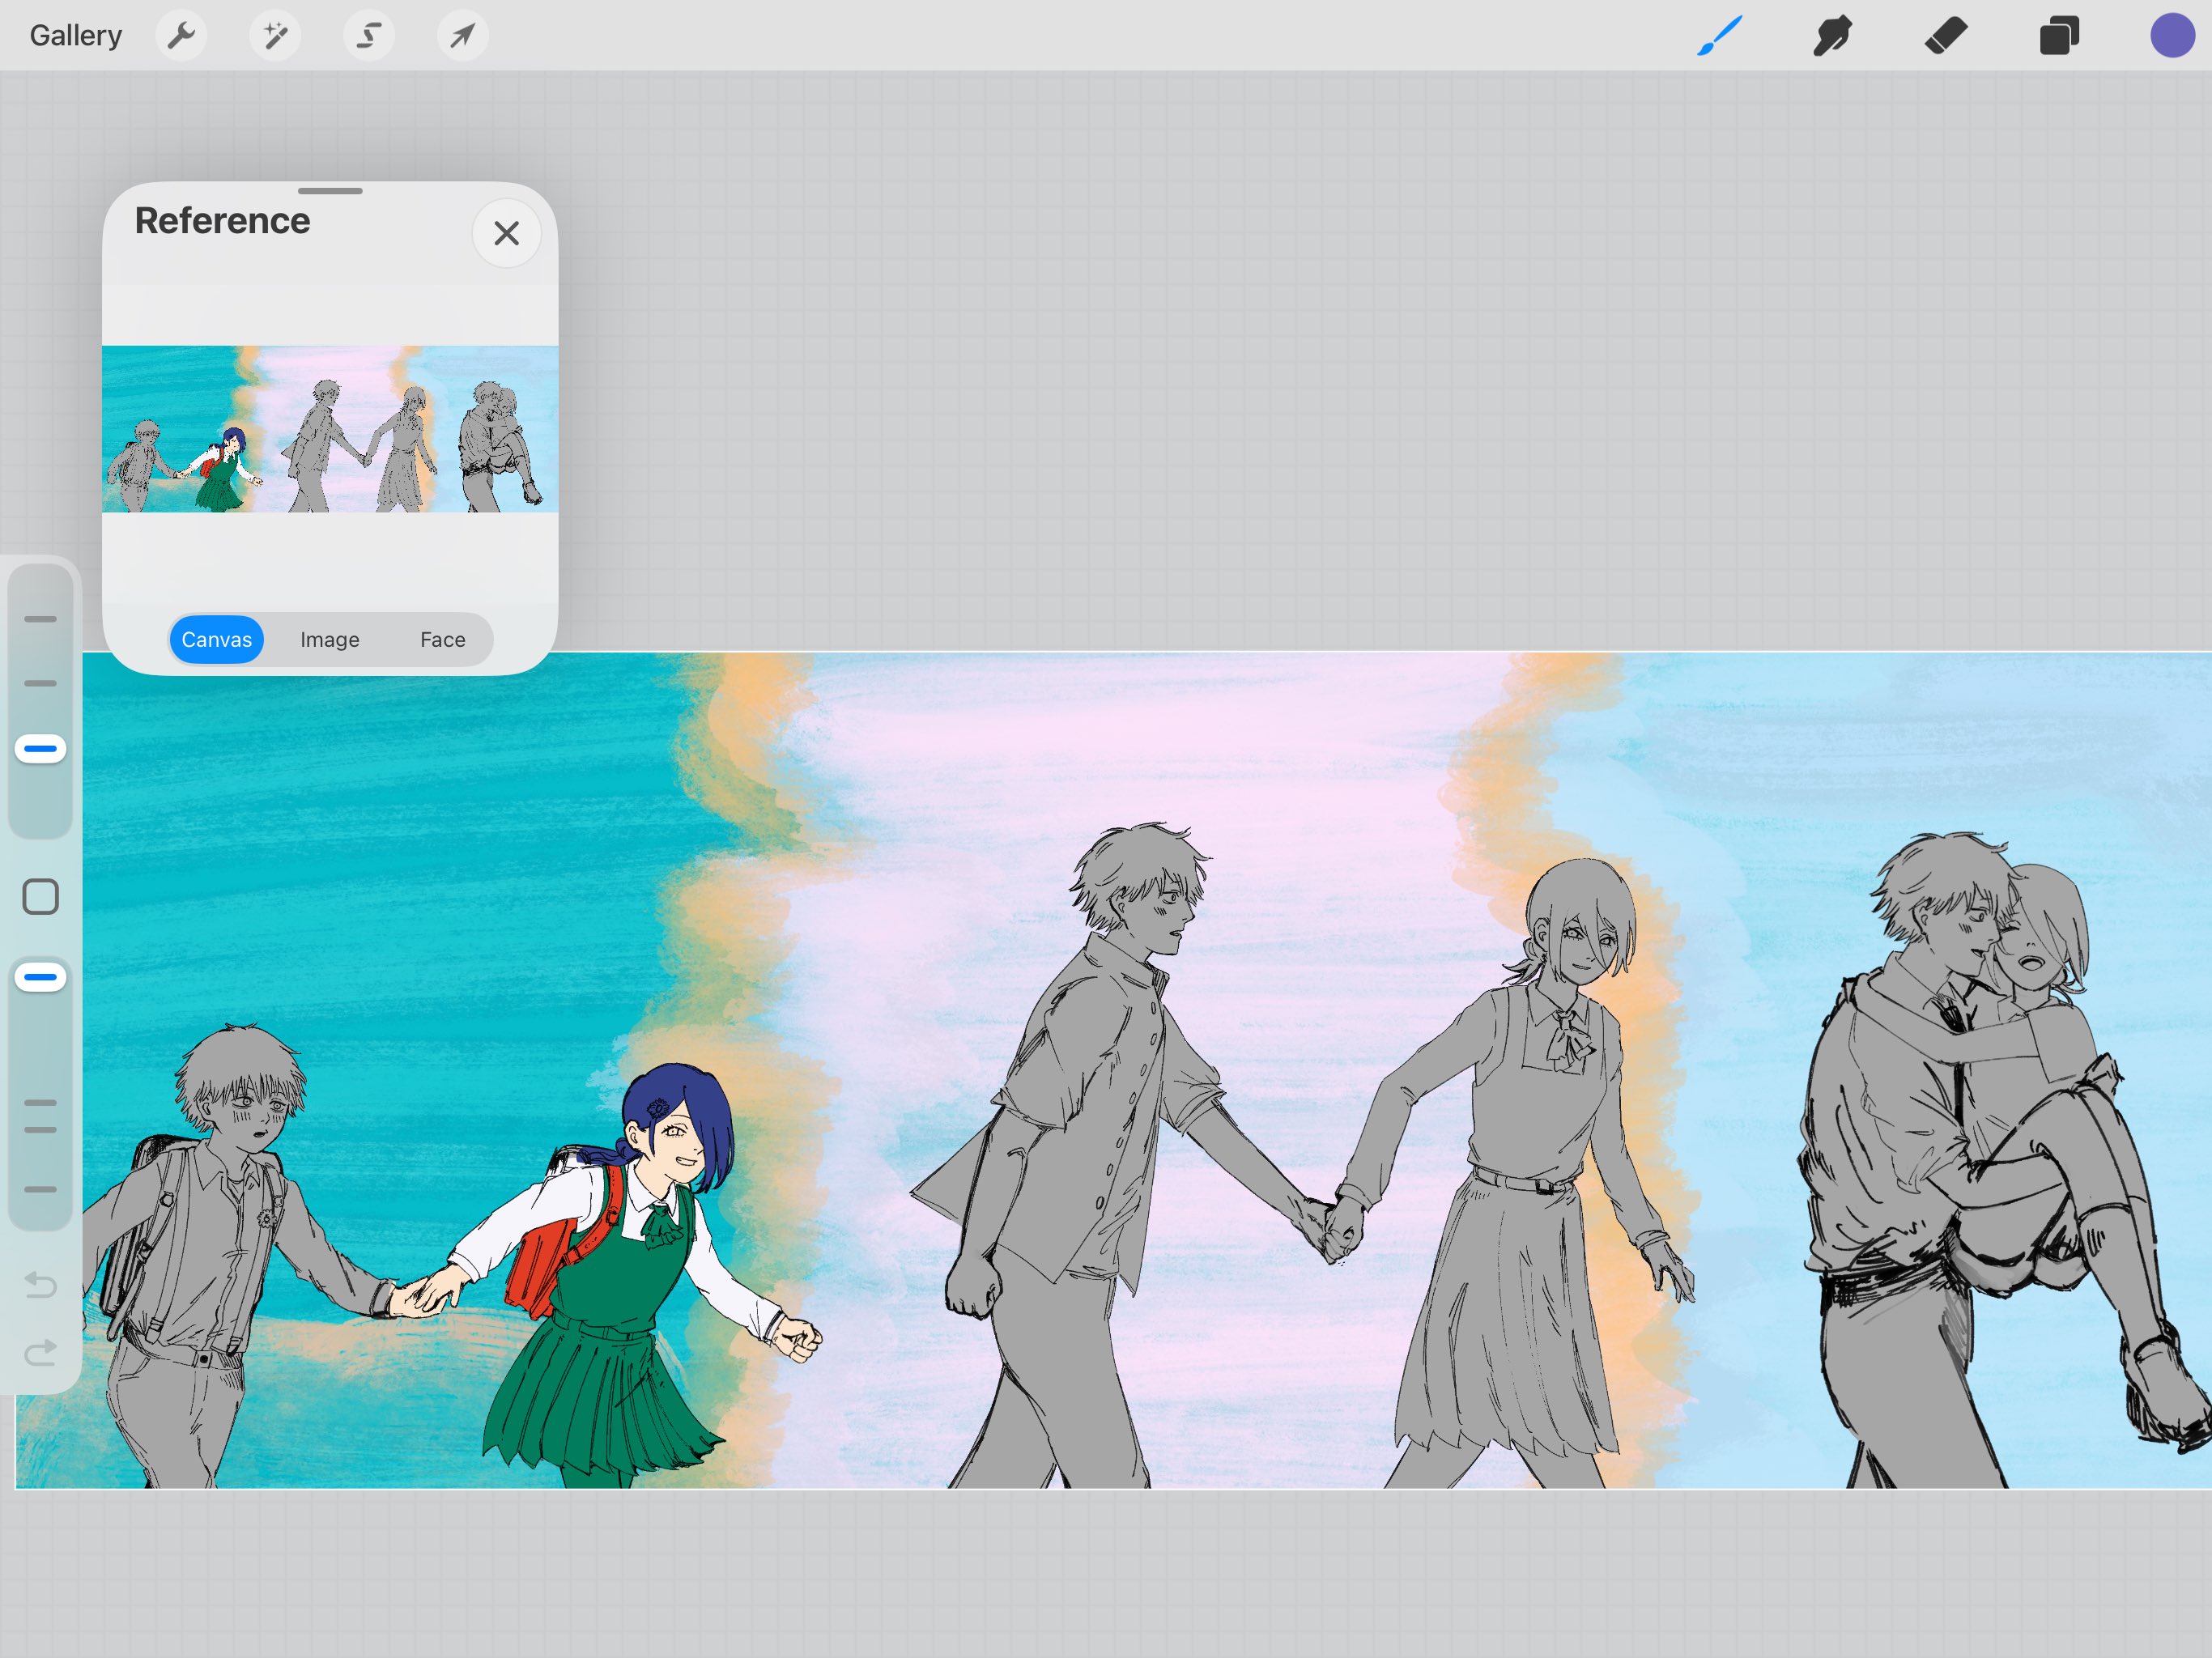The height and width of the screenshot is (1658, 2212).
Task: Open the Adjustments magic wand menu
Action: tap(275, 36)
